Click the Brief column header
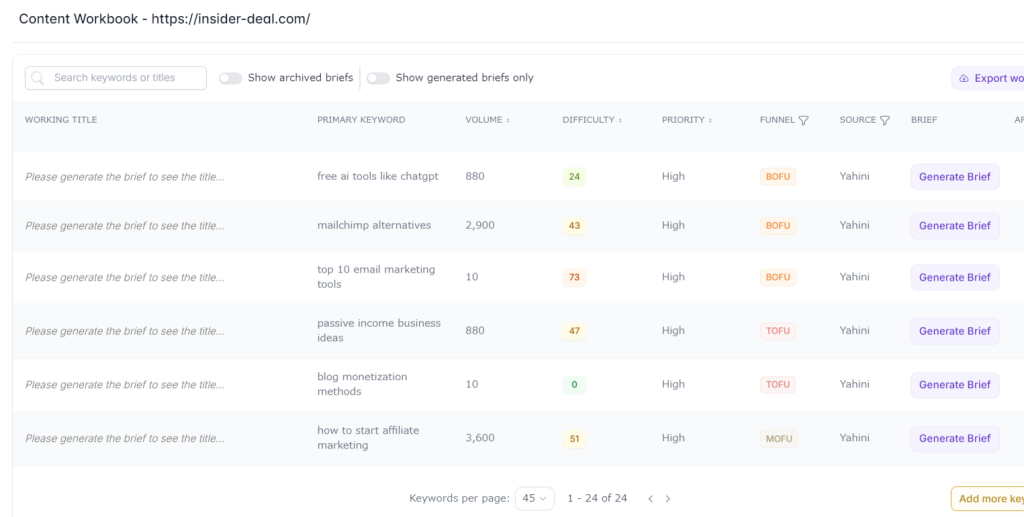 coord(924,120)
